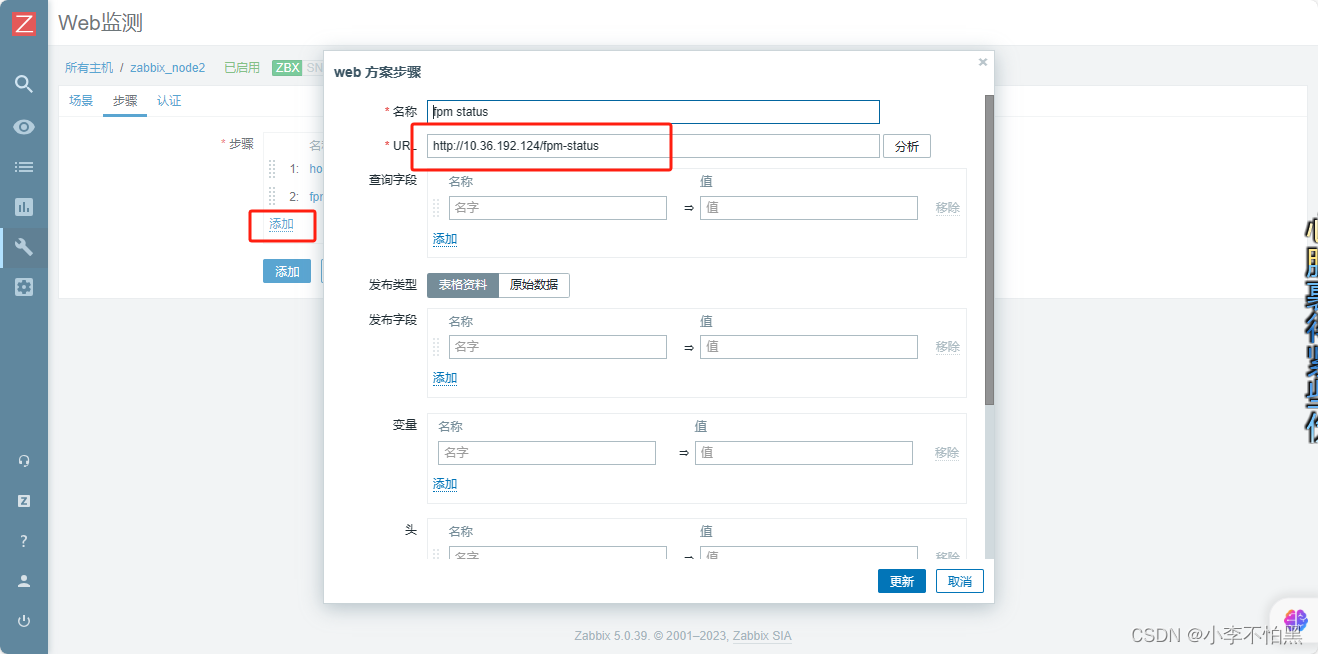Focus the 查询字段 名字 input
1318x654 pixels.
558,208
